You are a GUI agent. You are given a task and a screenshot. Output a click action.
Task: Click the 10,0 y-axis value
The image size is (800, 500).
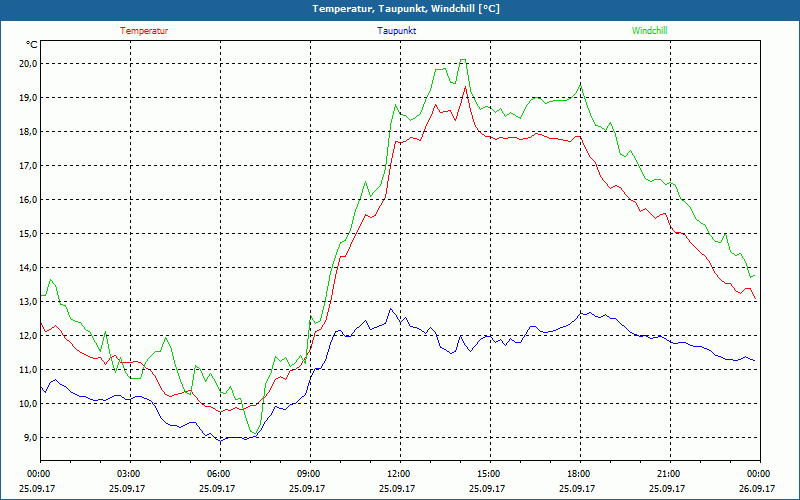[28, 404]
